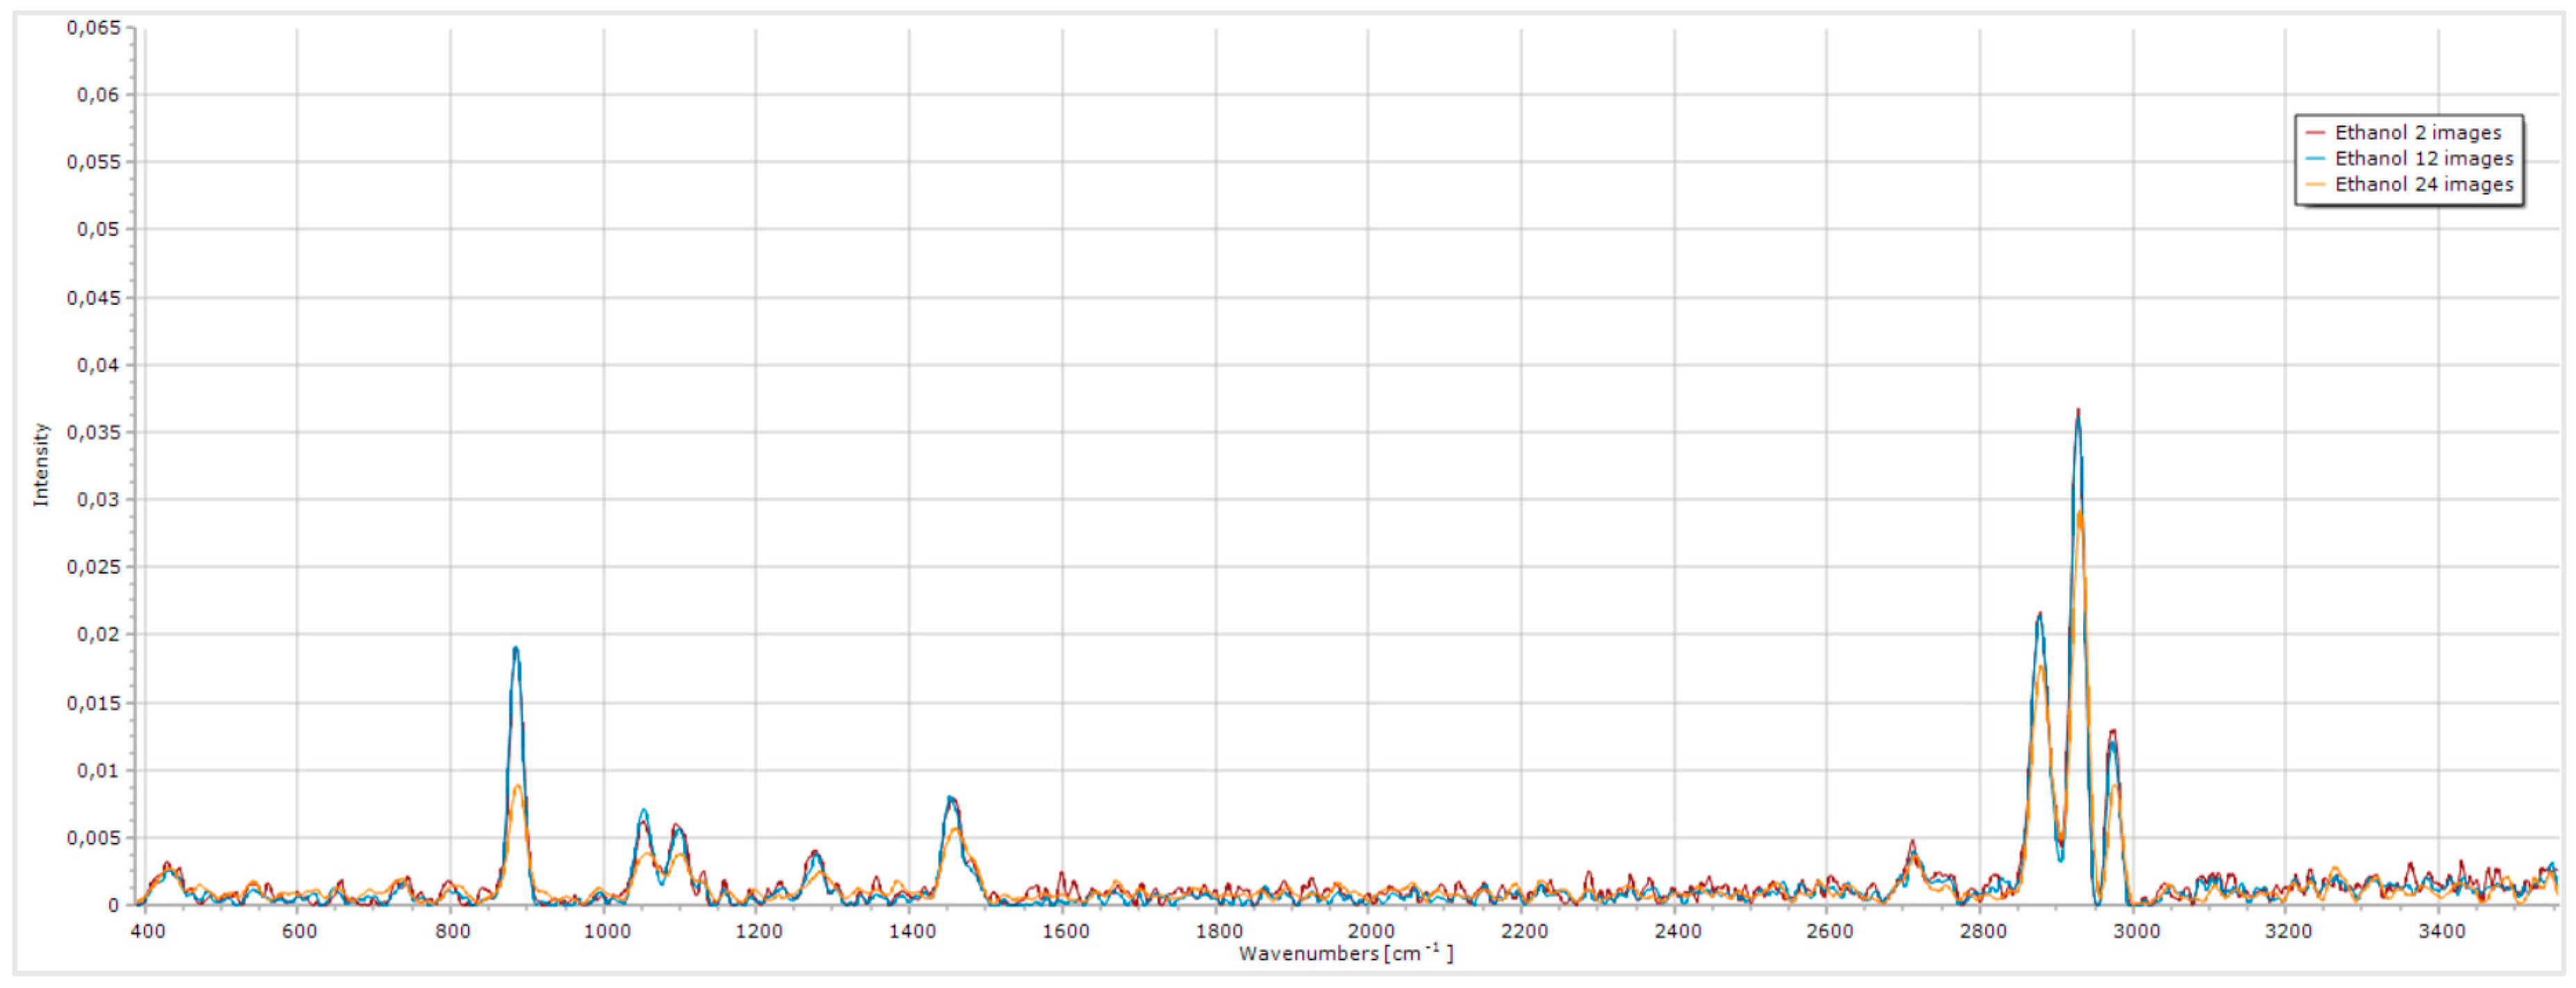Click the 0,01 y-axis tick label

[98, 771]
